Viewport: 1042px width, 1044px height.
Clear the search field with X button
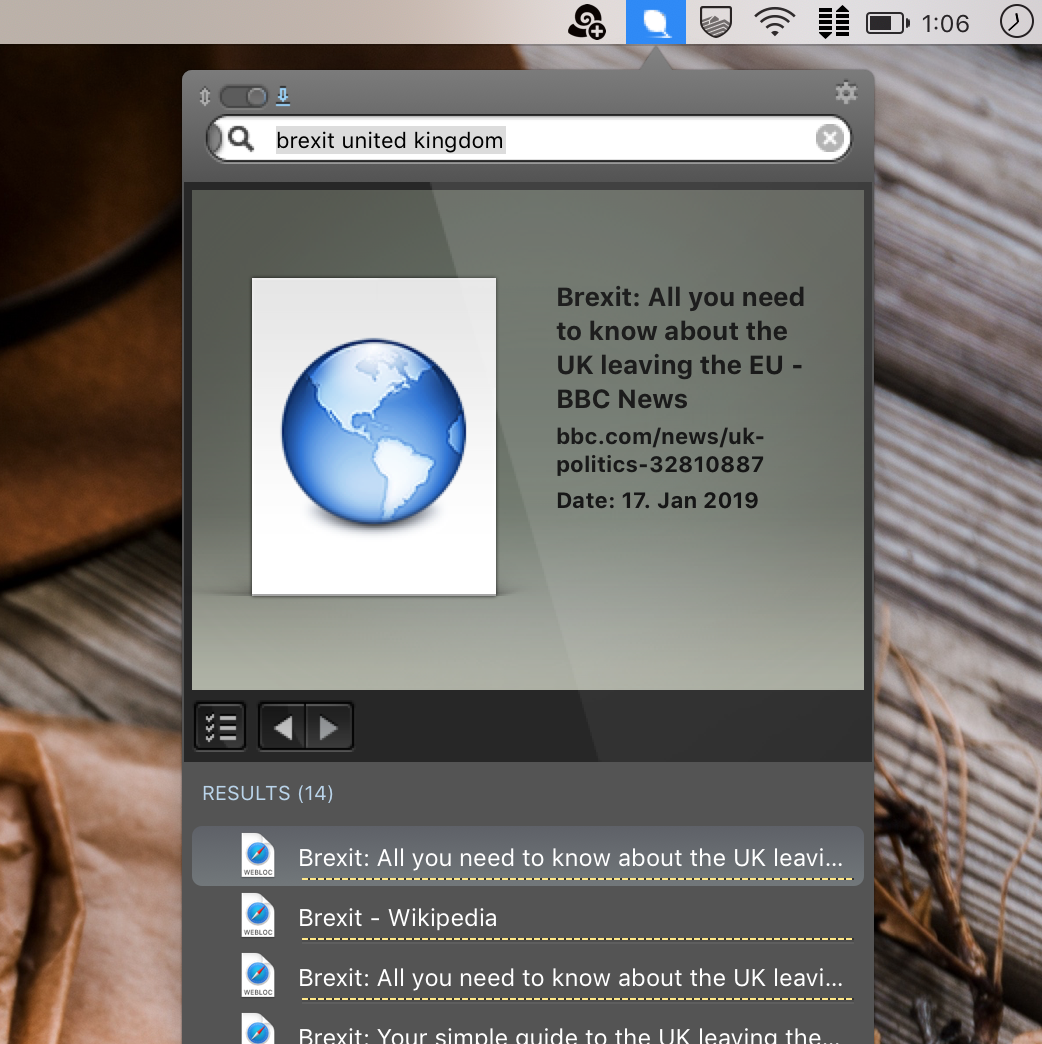830,138
